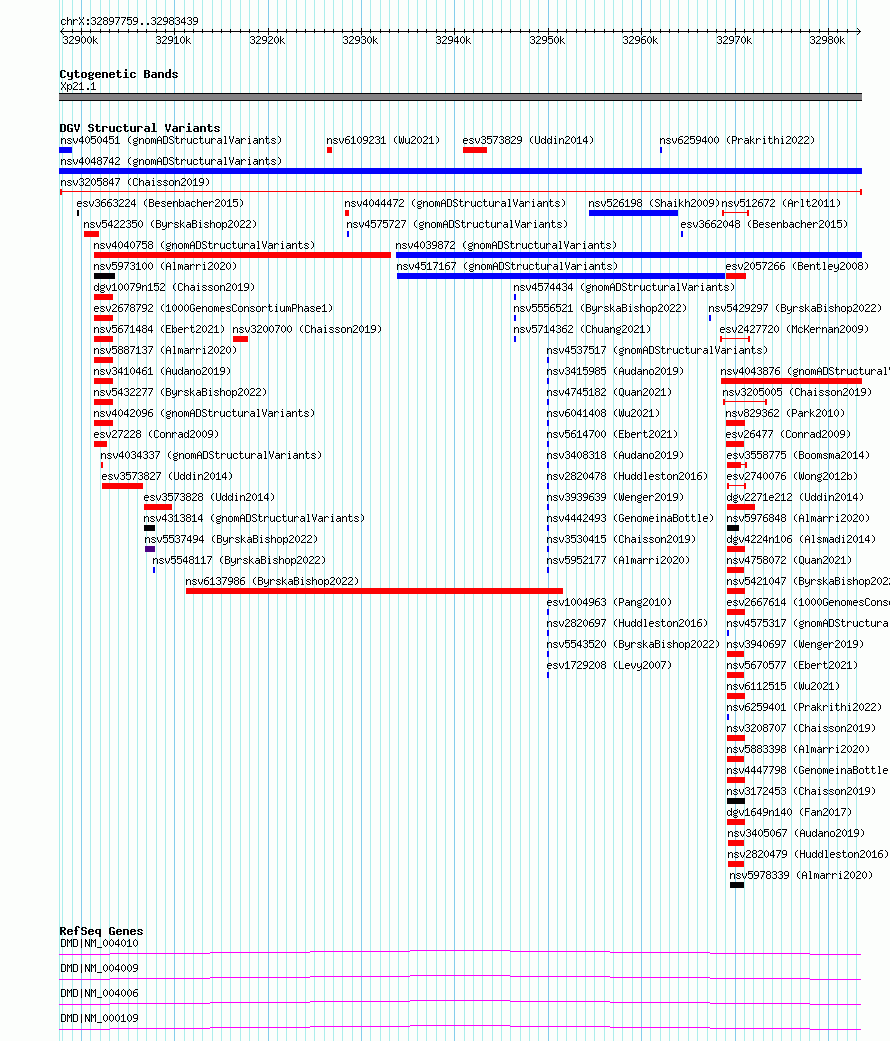Click nsv4517167 (gnomADStructuralVariants) label
Screen dimensions: 890x1041
tap(507, 266)
